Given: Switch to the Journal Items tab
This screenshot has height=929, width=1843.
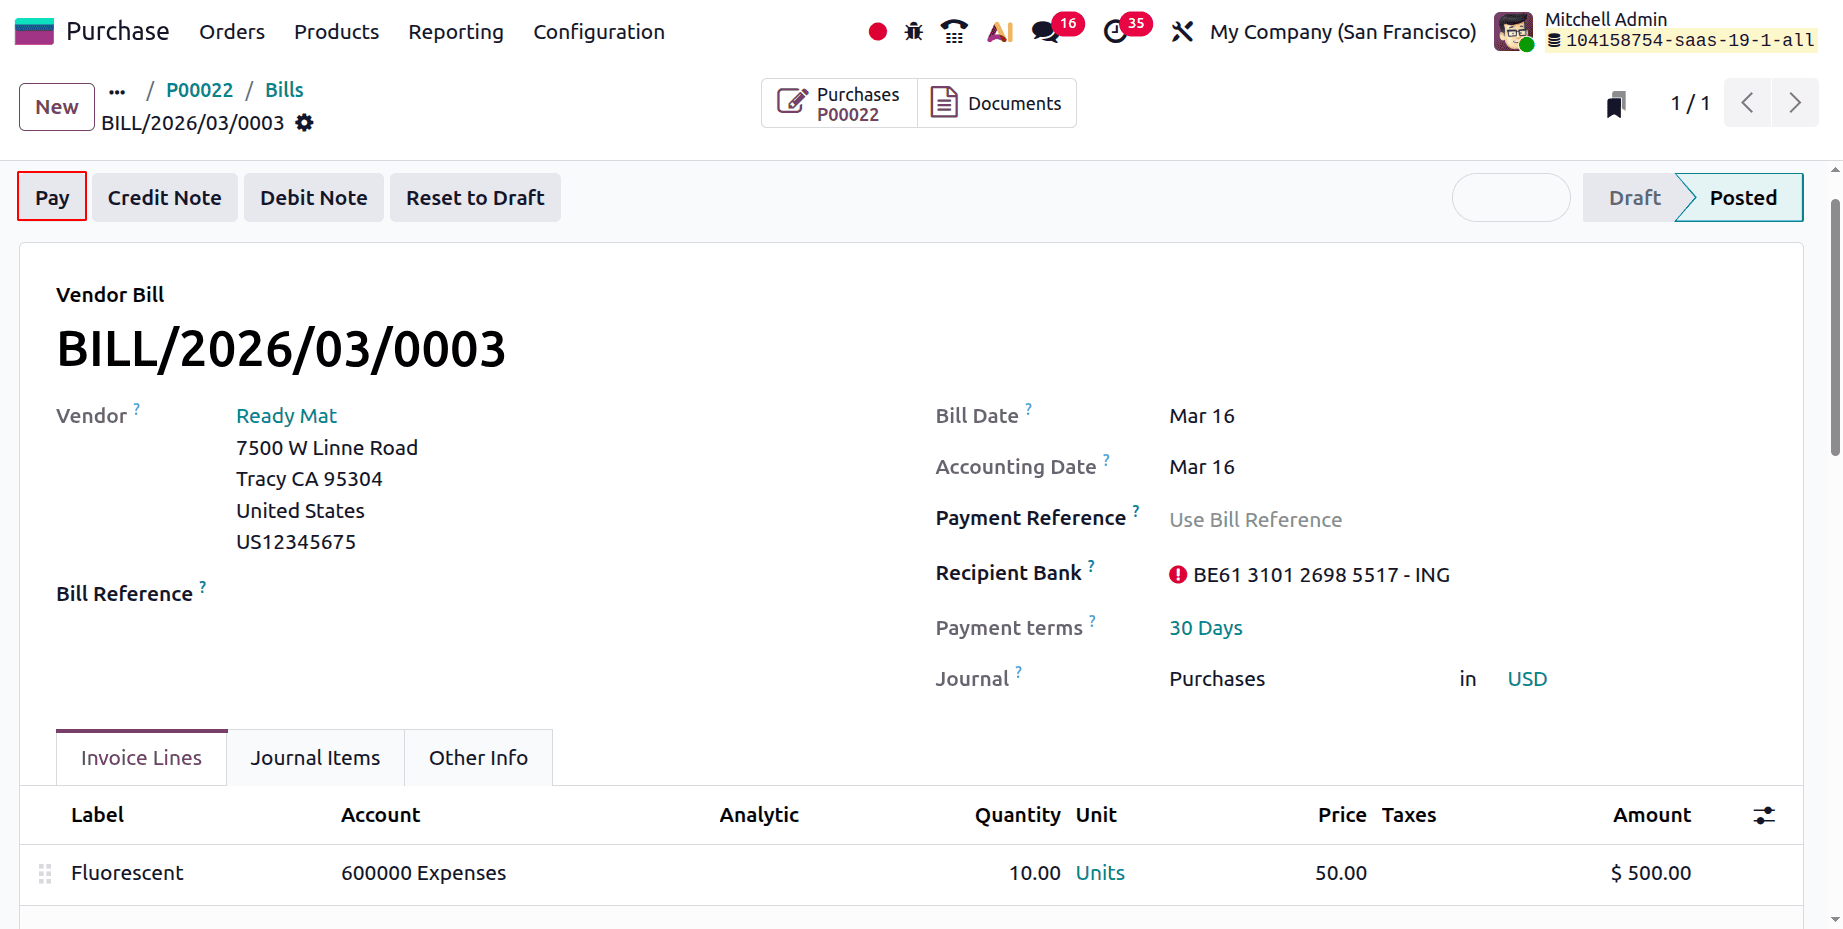Looking at the screenshot, I should (315, 757).
